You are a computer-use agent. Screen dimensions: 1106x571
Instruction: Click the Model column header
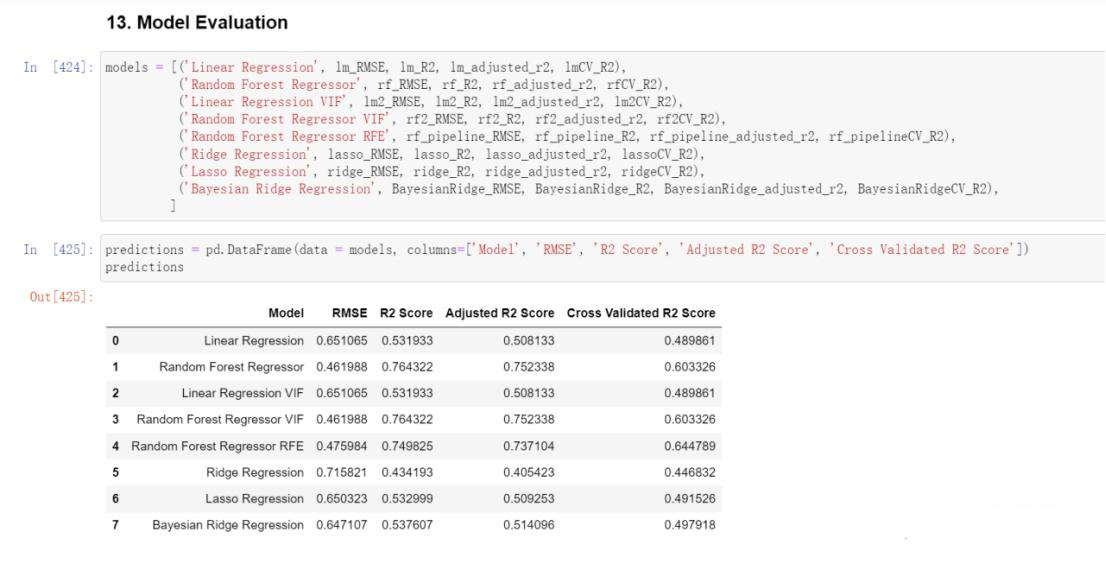pyautogui.click(x=286, y=313)
